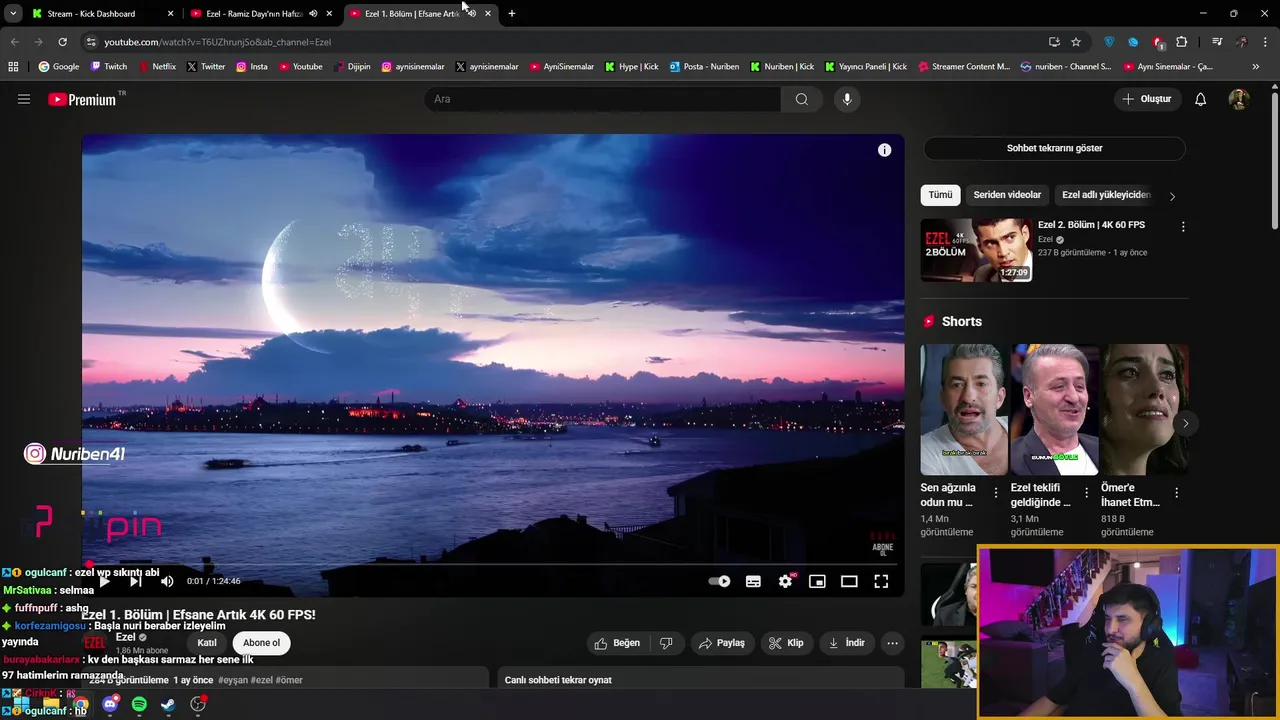
Task: Create a clip with Klip
Action: (x=786, y=643)
